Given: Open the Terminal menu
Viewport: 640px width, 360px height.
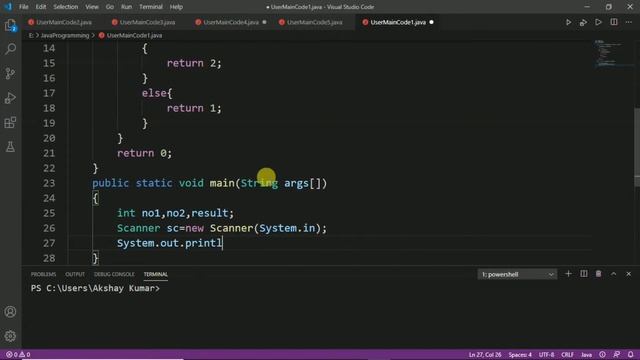Looking at the screenshot, I should tap(151, 7).
